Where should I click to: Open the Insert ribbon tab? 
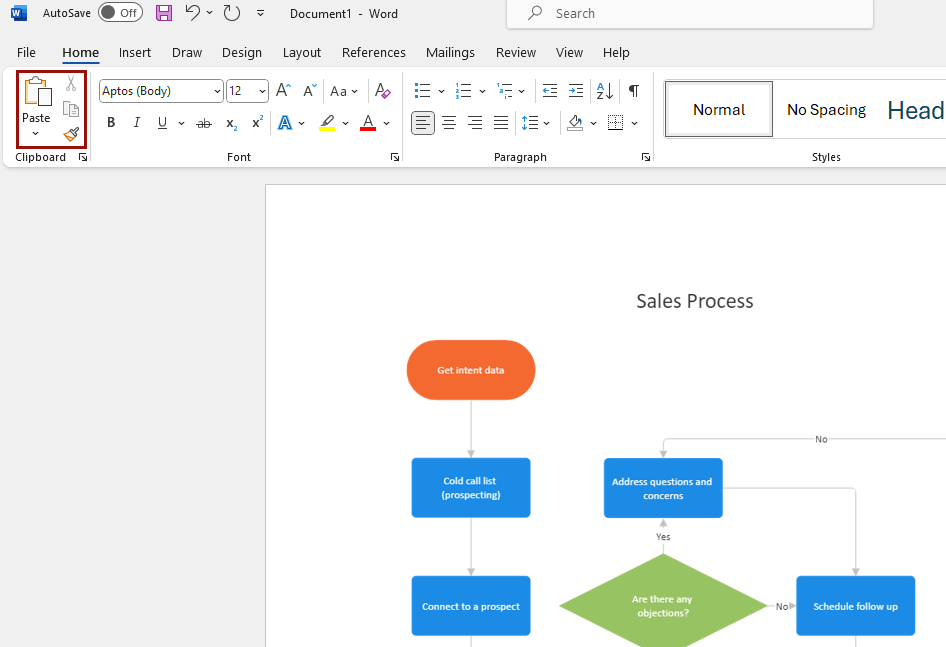click(135, 52)
